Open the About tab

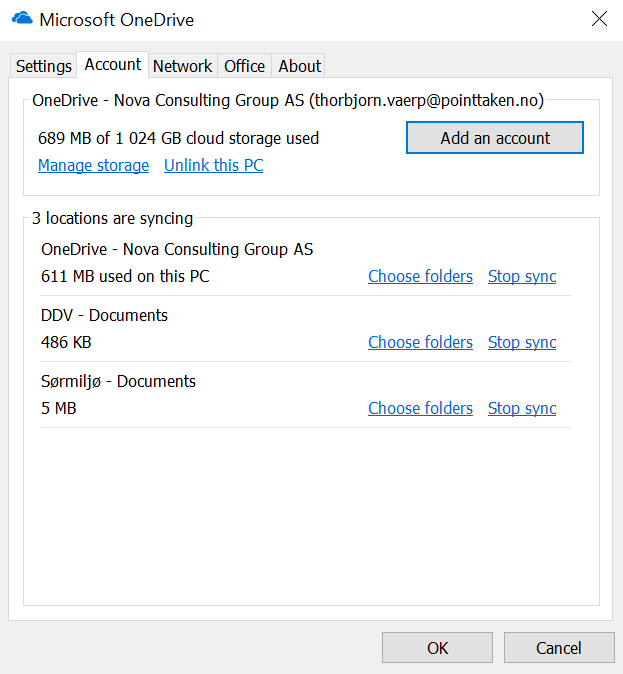299,66
